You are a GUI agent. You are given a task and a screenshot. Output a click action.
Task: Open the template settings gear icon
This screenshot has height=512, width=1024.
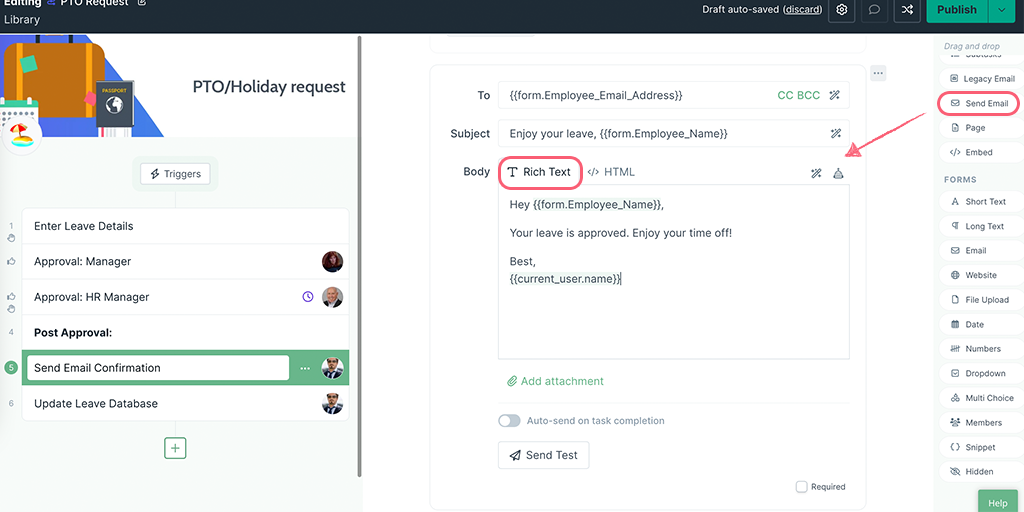[x=842, y=10]
